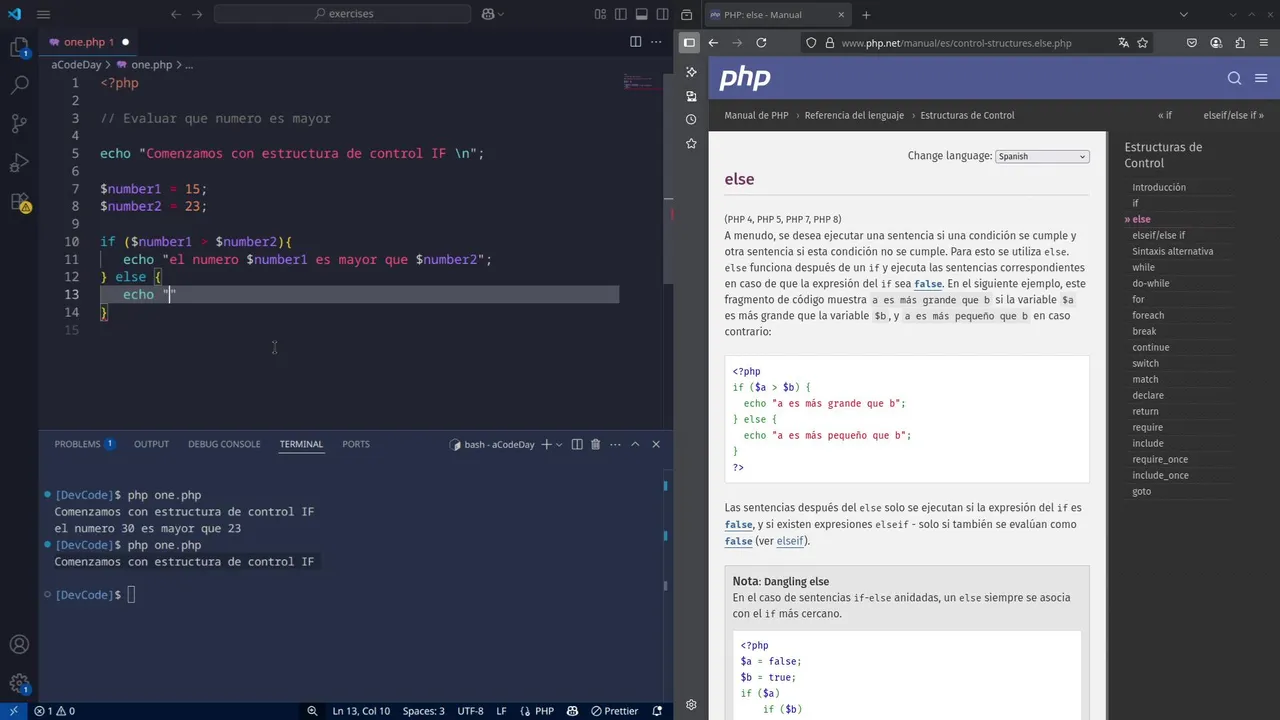The width and height of the screenshot is (1280, 720).
Task: Open notifications bell in status bar
Action: click(x=659, y=711)
